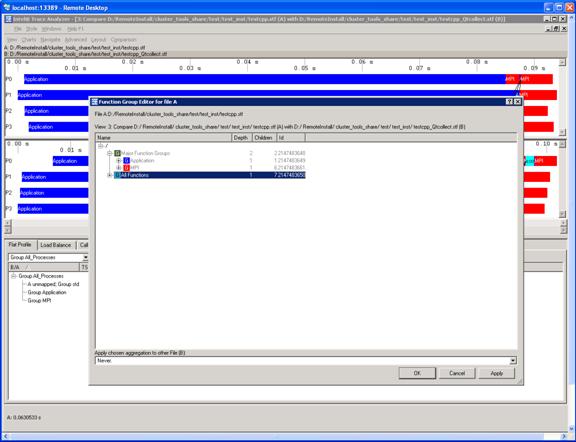Screen dimensions: 576x442
Task: Open the Group All_Processes combo box
Action: click(85, 258)
